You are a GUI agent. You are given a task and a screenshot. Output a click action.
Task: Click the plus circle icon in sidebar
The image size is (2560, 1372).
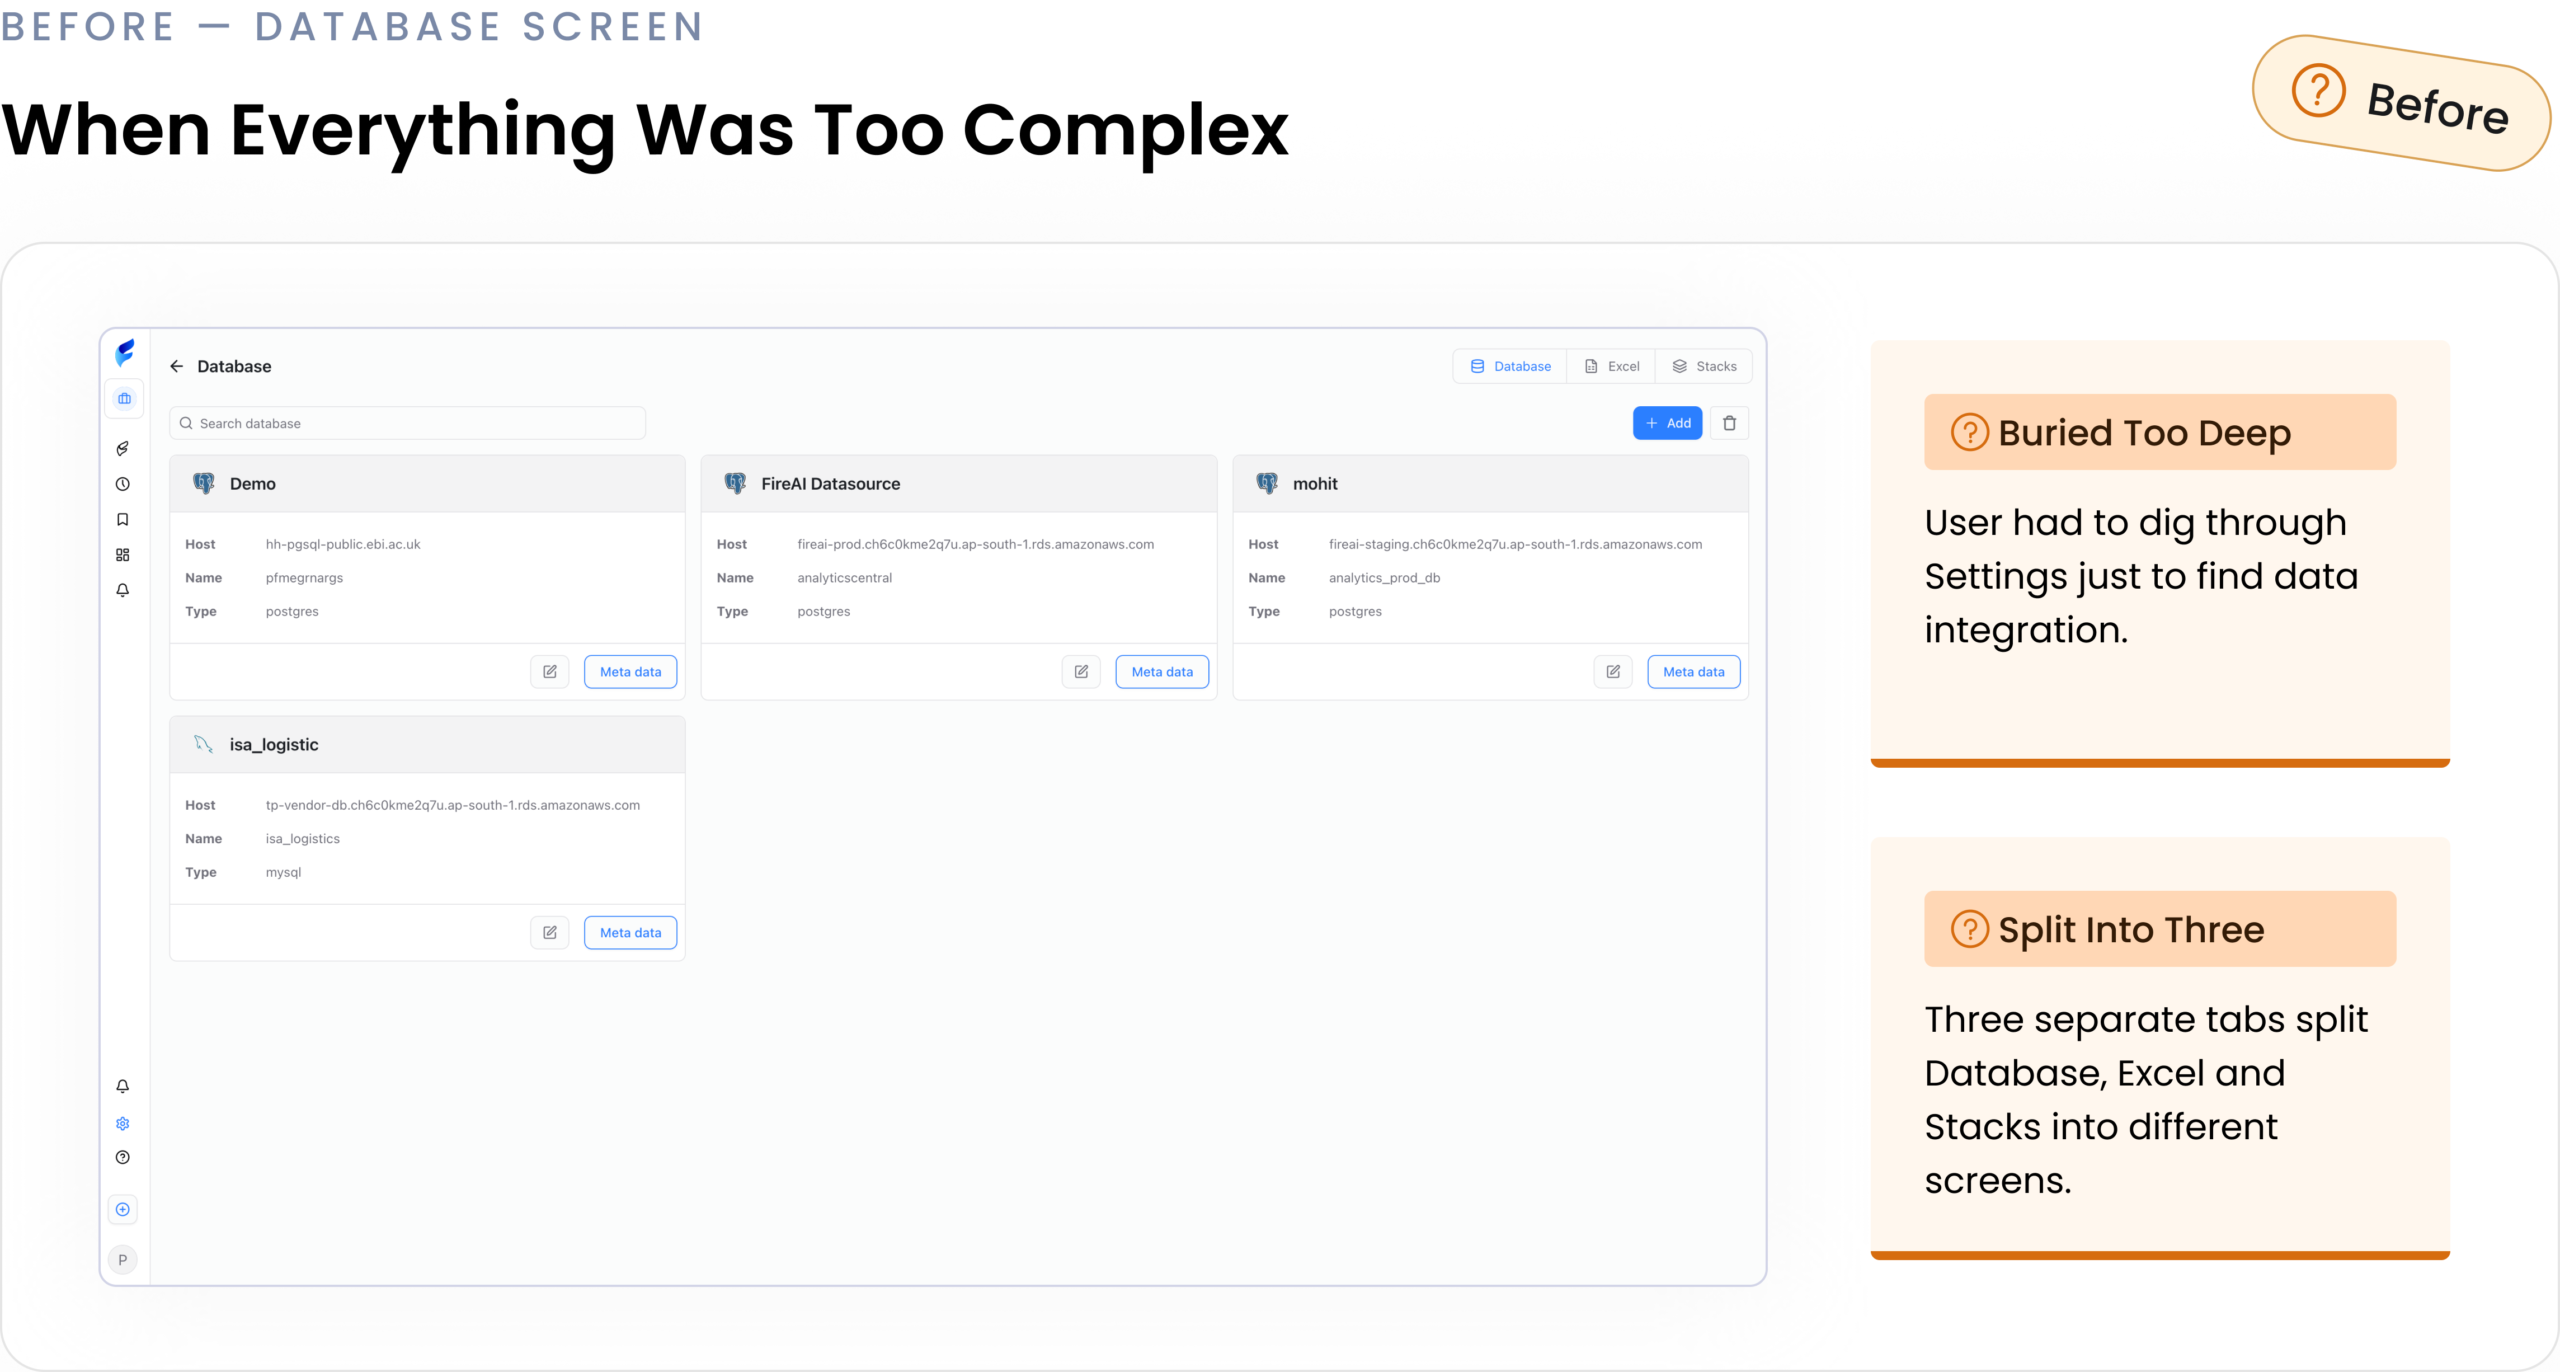click(x=123, y=1209)
